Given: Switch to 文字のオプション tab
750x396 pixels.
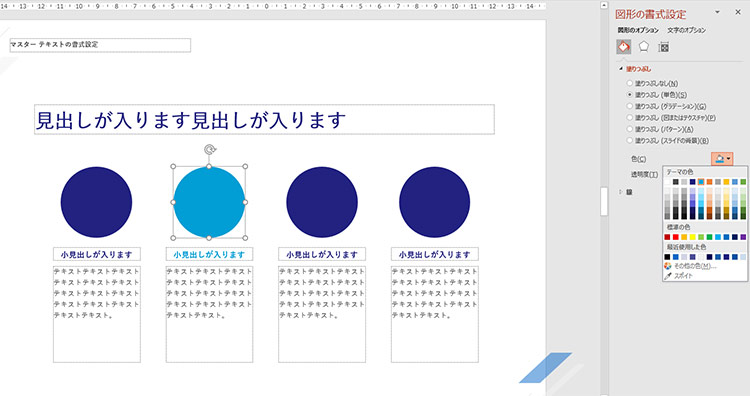Looking at the screenshot, I should (x=686, y=30).
